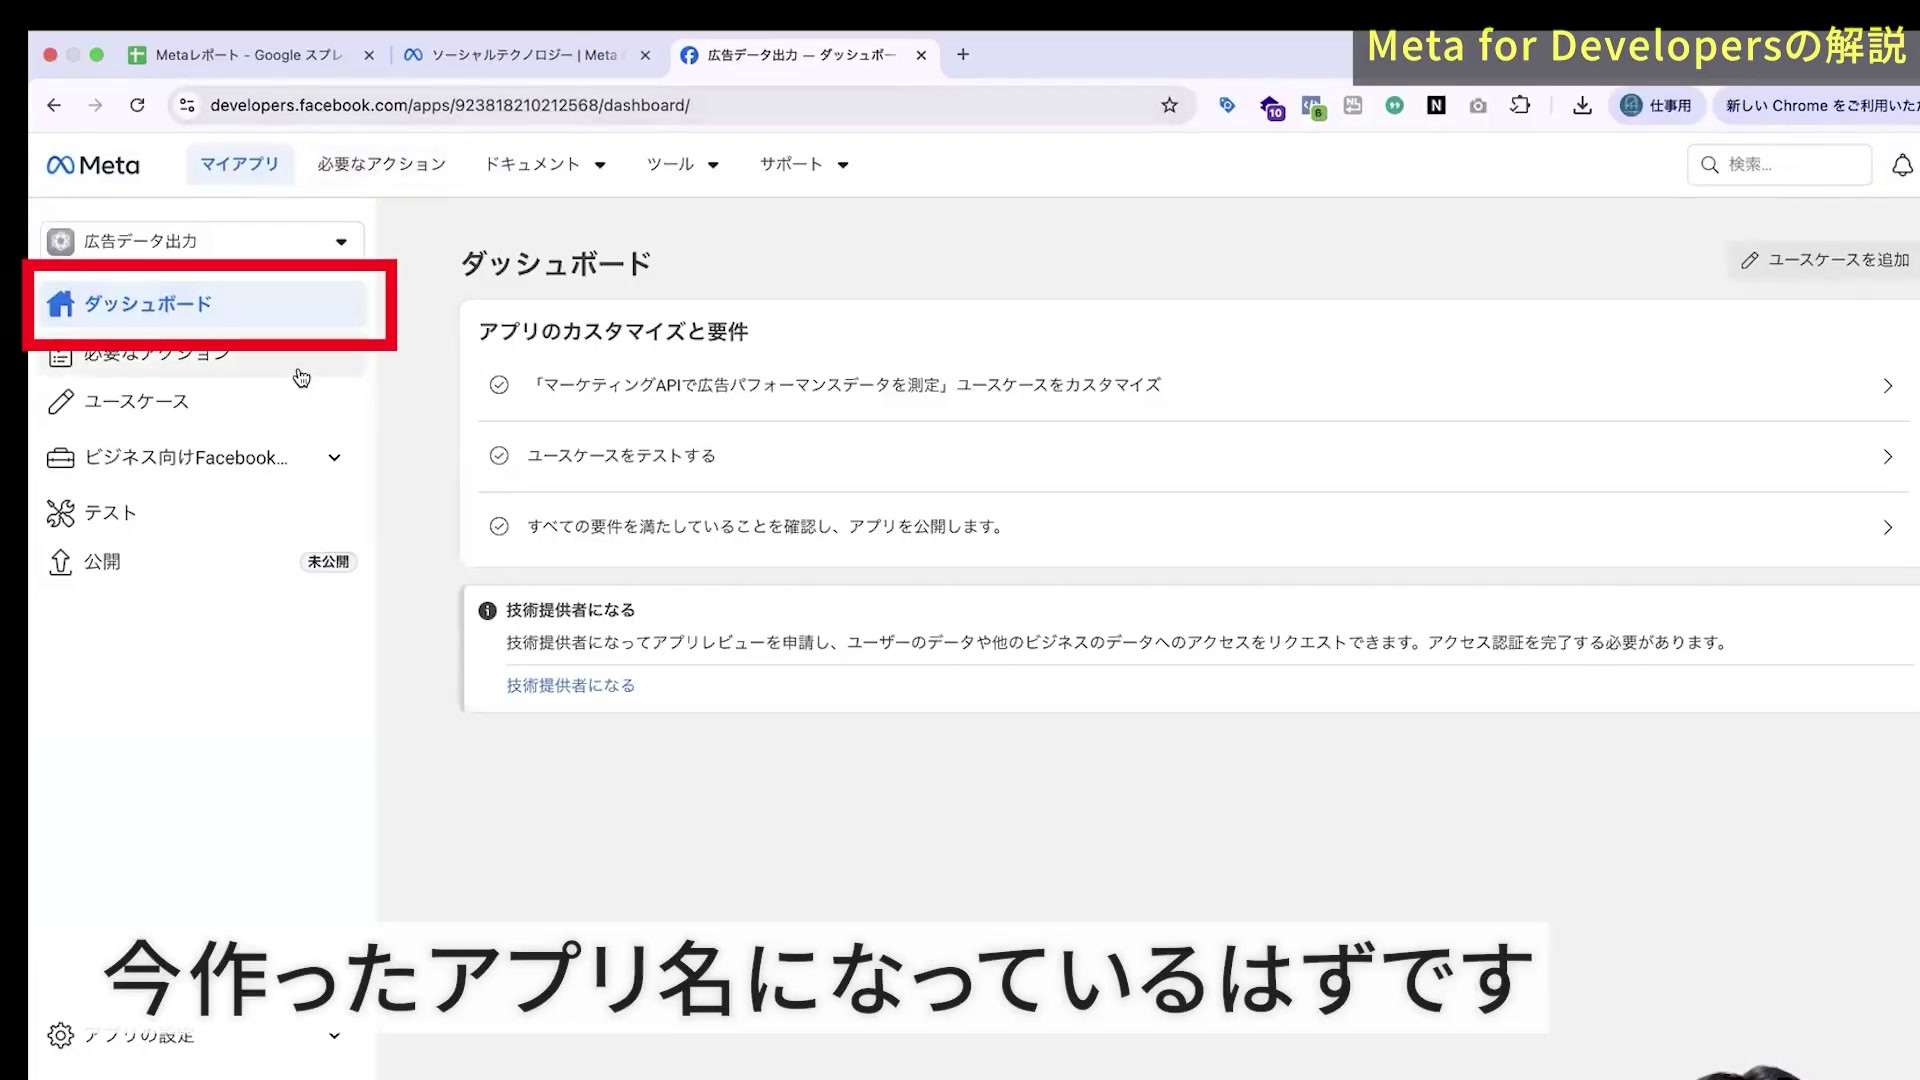This screenshot has height=1080, width=1920.
Task: Open Chrome extensions puzzle icon
Action: coord(1520,105)
